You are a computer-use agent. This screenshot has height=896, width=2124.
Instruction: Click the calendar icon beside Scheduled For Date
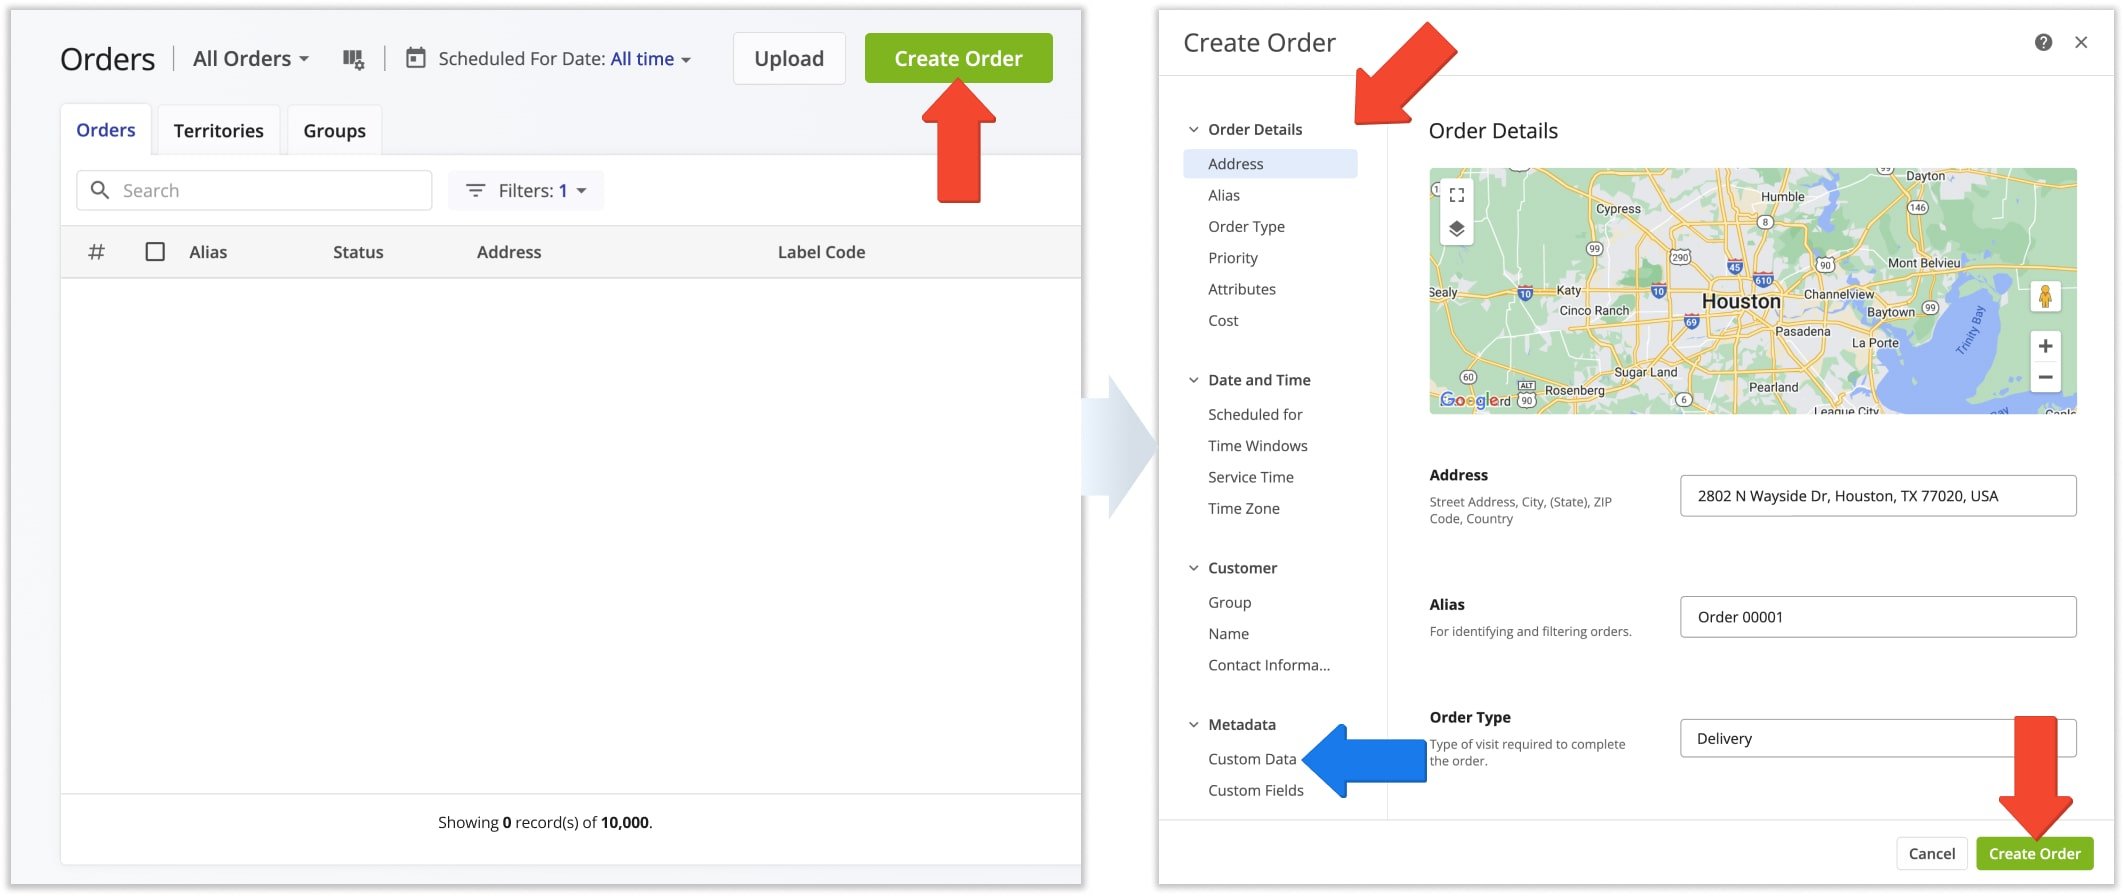(x=415, y=58)
